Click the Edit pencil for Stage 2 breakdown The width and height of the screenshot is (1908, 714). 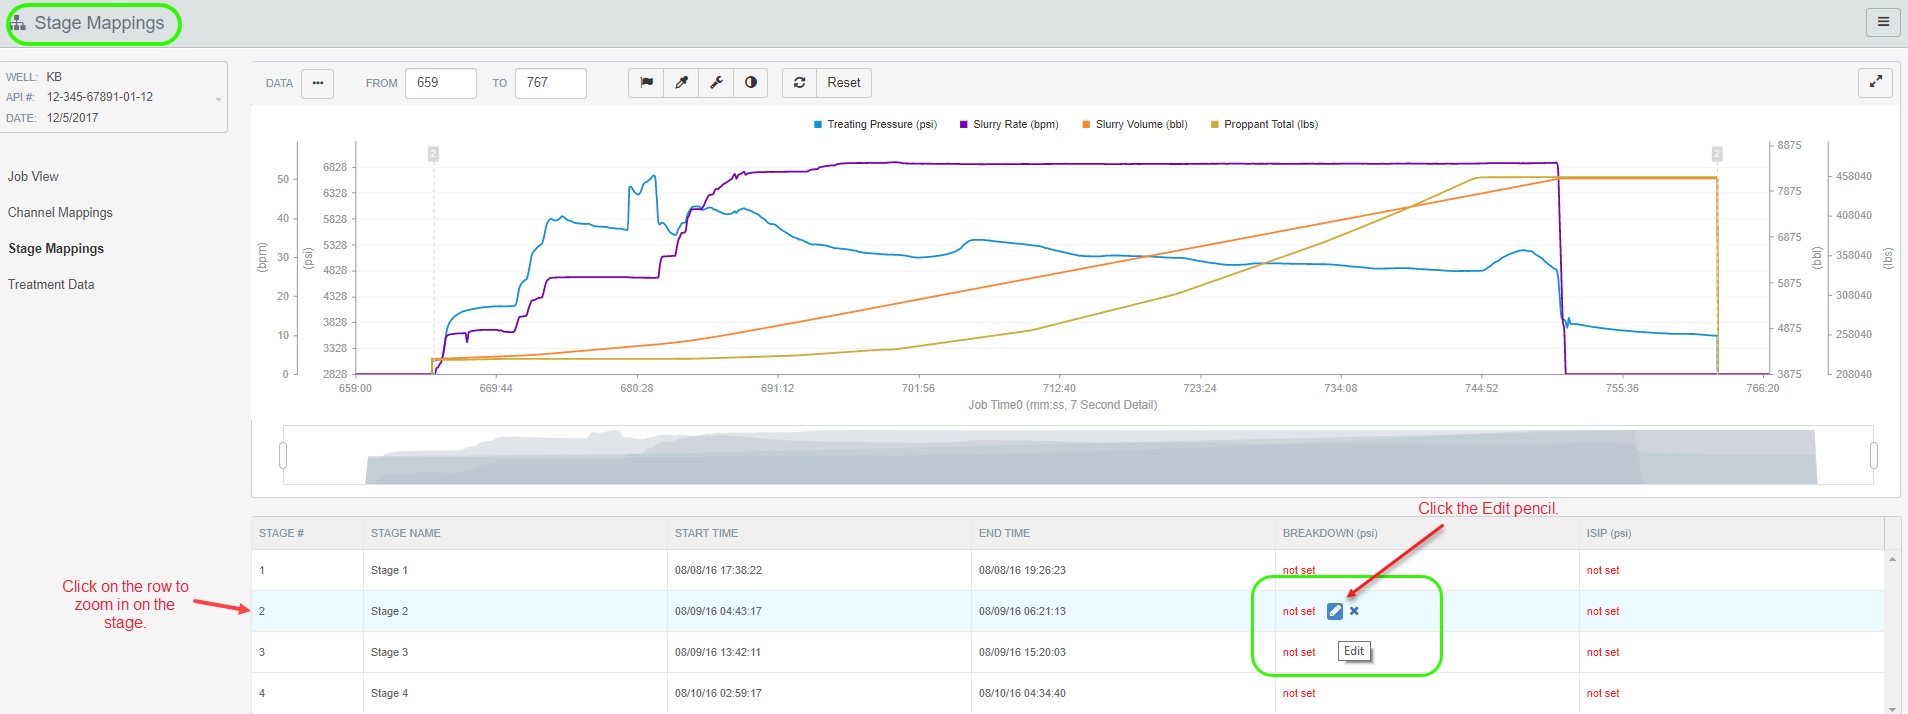click(1334, 611)
